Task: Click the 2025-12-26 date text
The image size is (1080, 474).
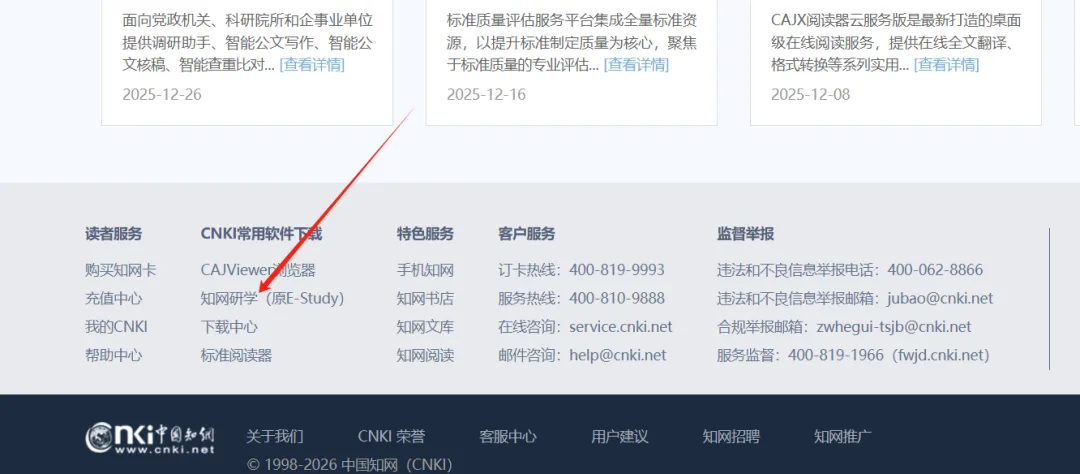Action: point(162,94)
